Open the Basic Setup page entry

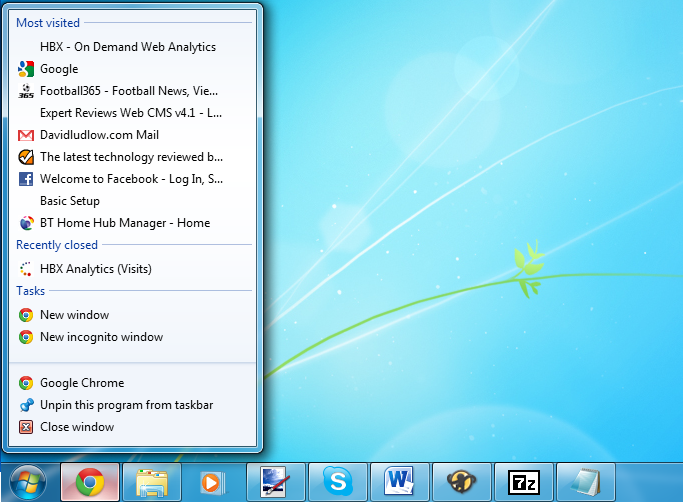(x=132, y=201)
